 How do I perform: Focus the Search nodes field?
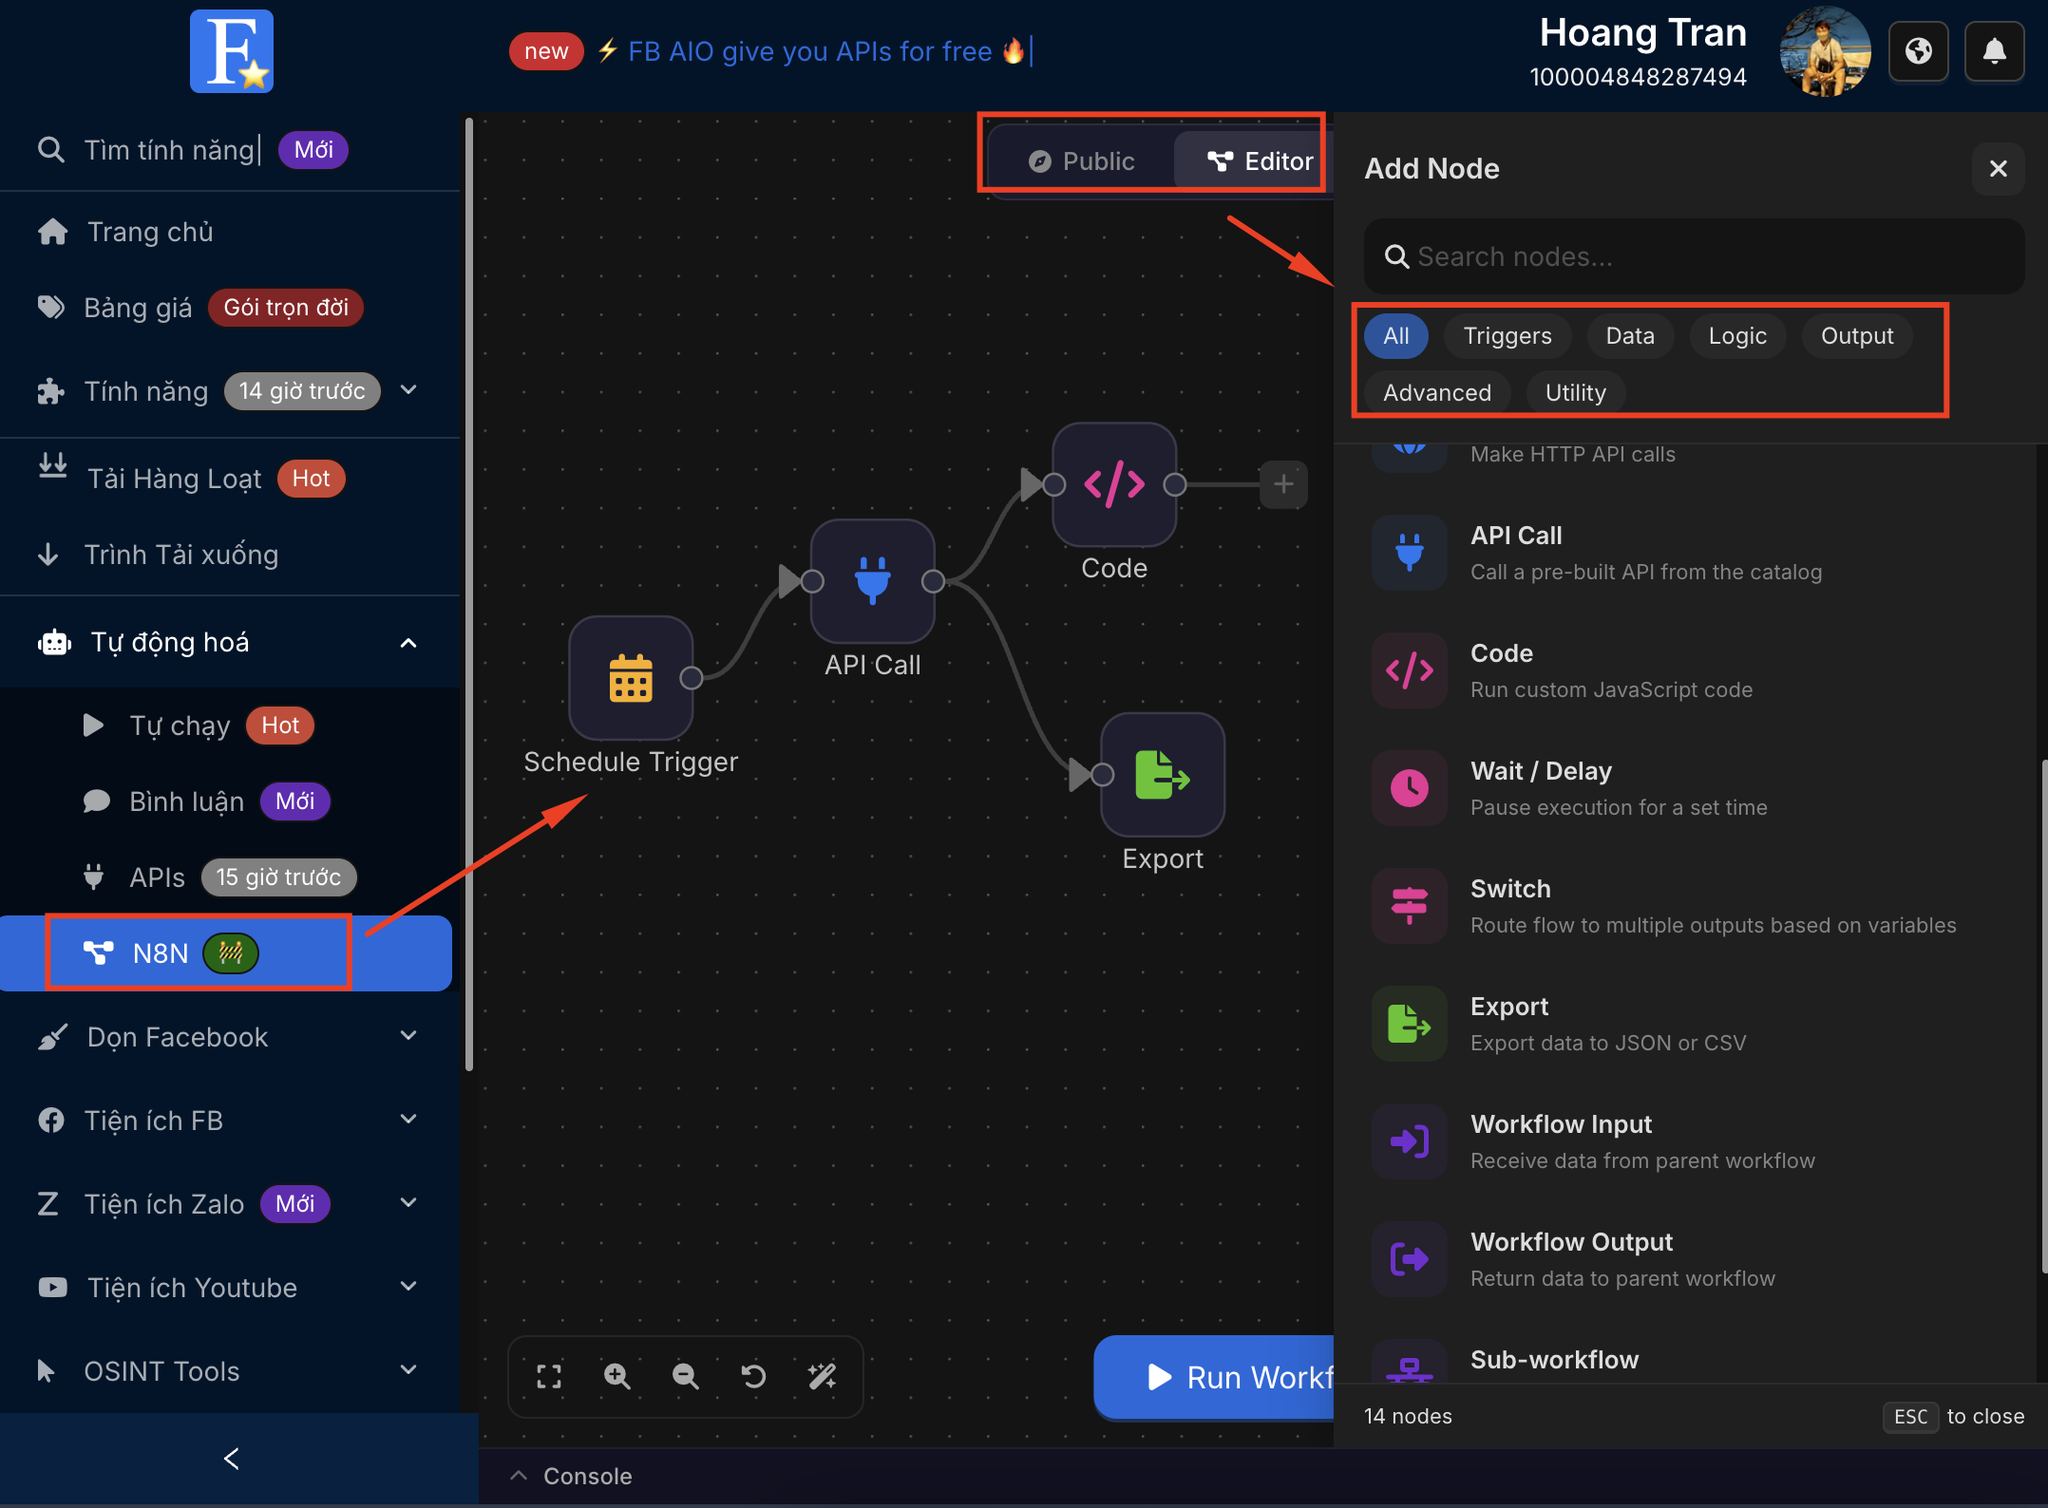click(x=1694, y=257)
